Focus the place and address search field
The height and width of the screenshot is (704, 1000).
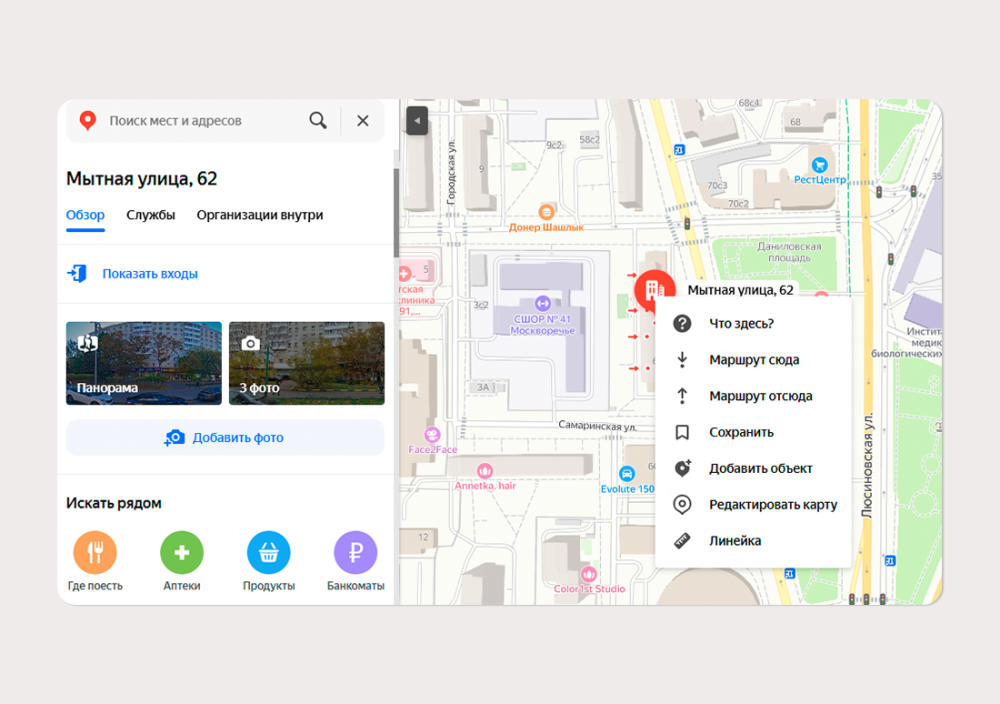point(204,121)
